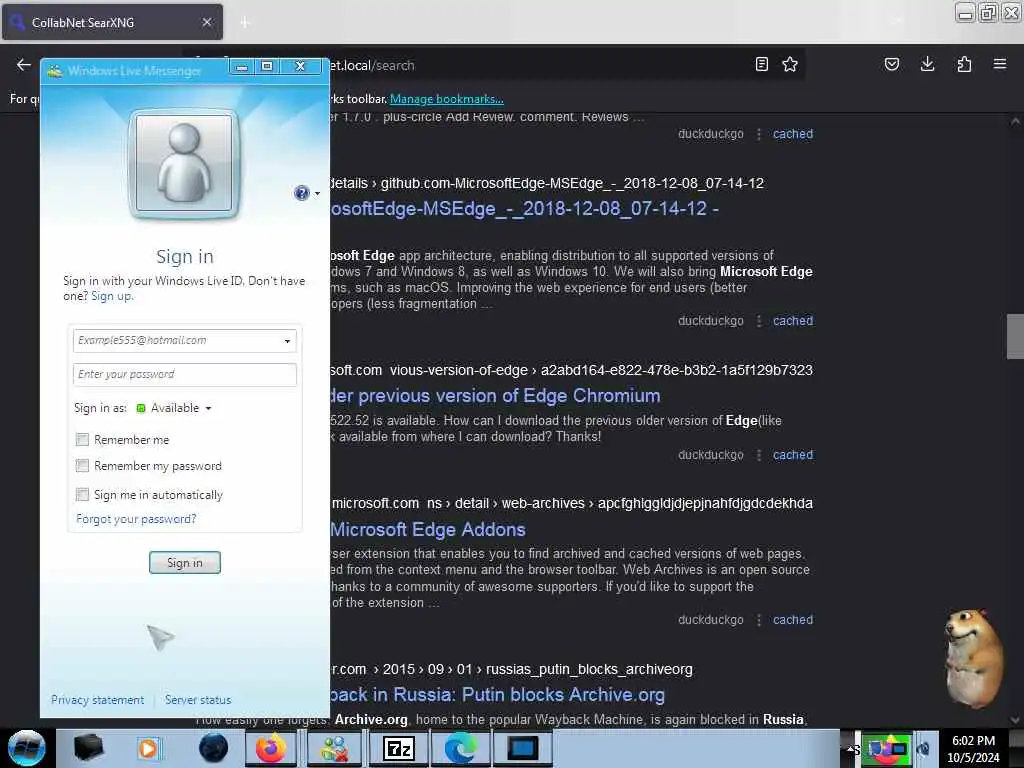Image resolution: width=1024 pixels, height=768 pixels.
Task: Open the options menu for the fourth duckduckgo result
Action: pyautogui.click(x=758, y=620)
